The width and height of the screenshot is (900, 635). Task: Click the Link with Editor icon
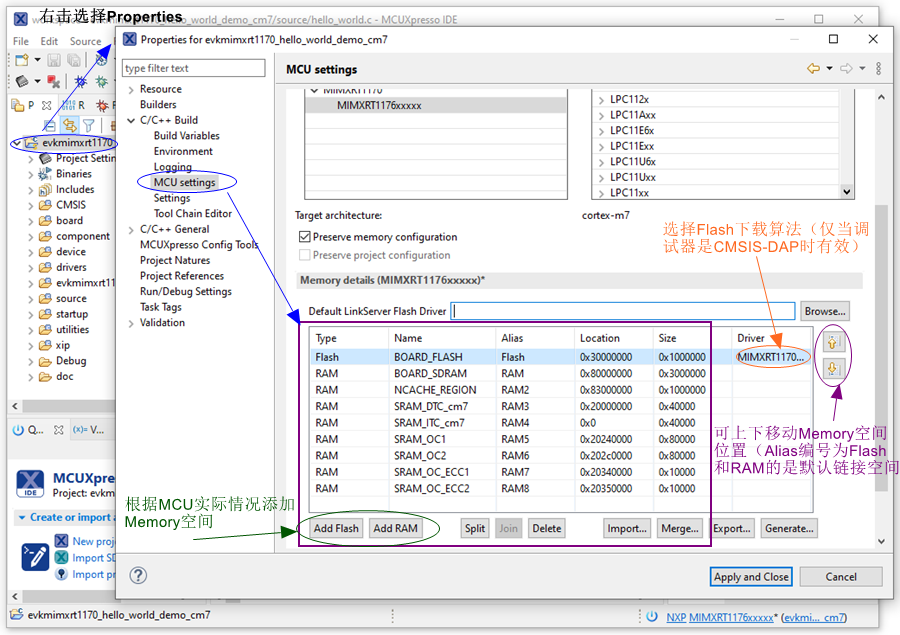pos(69,125)
